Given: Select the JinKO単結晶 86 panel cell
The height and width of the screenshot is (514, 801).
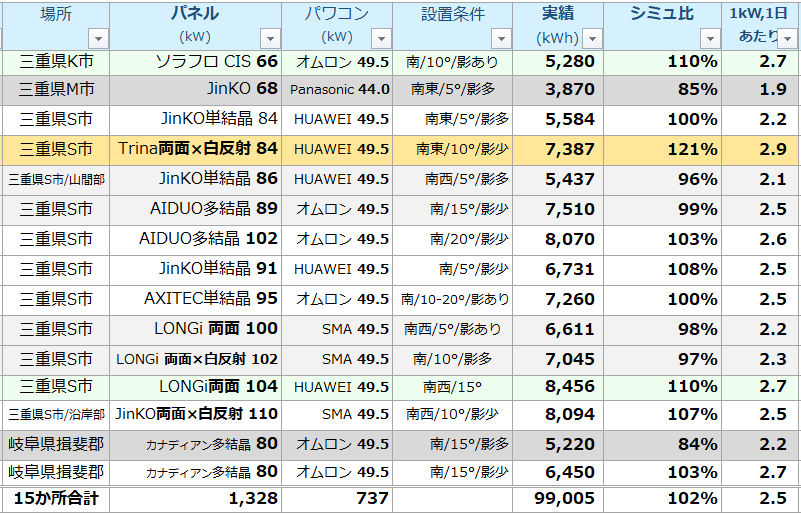Looking at the screenshot, I should pyautogui.click(x=196, y=179).
